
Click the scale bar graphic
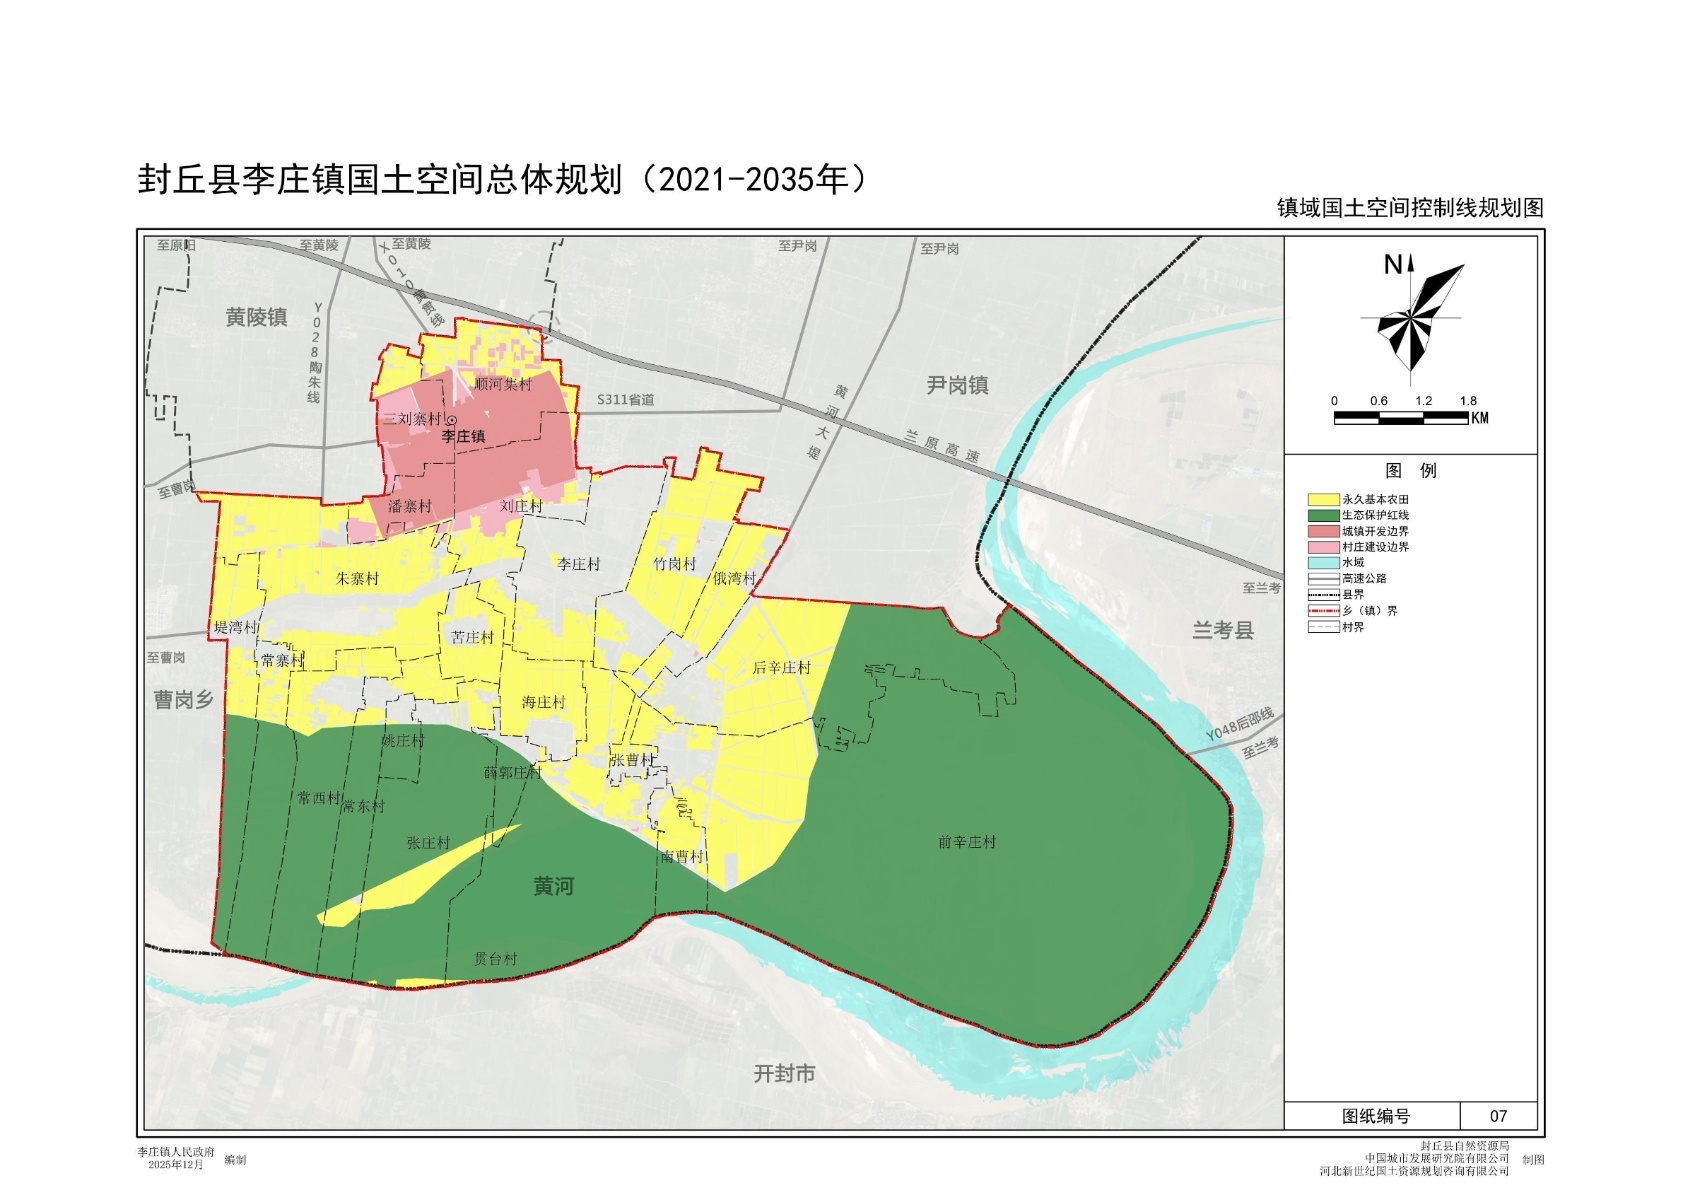point(1401,418)
